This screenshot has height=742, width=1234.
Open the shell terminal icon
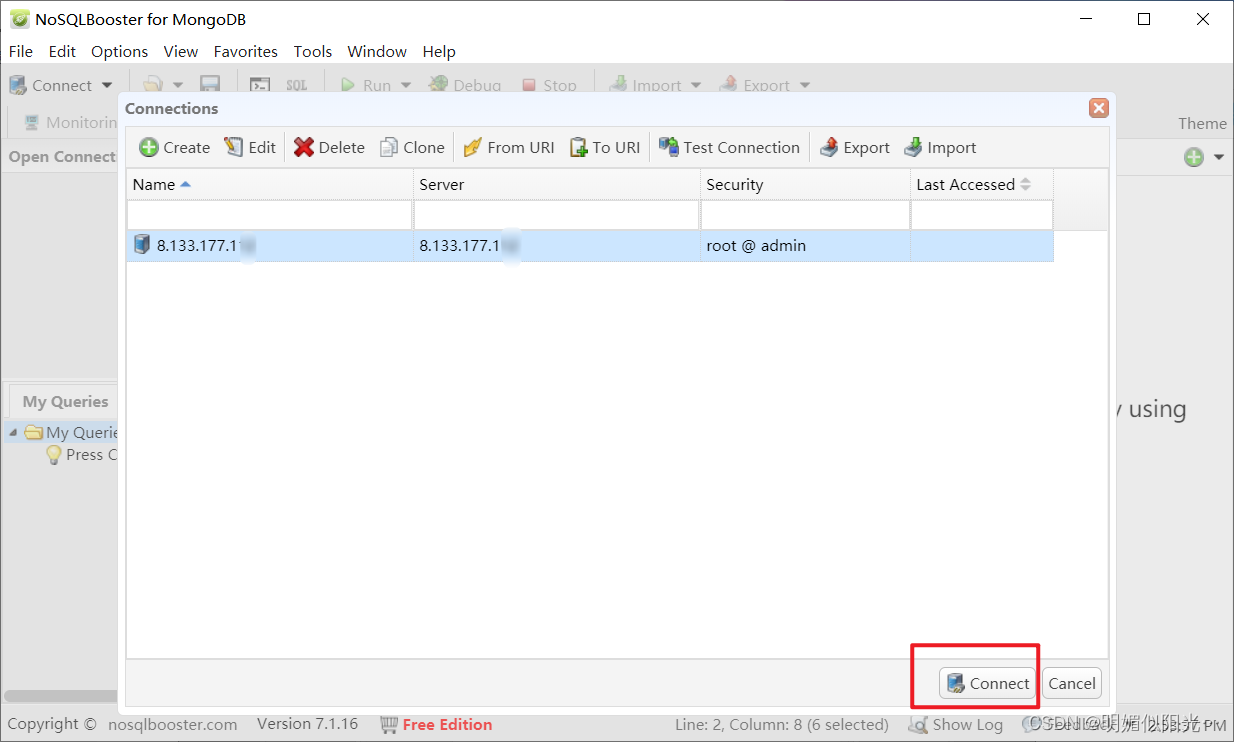coord(260,85)
